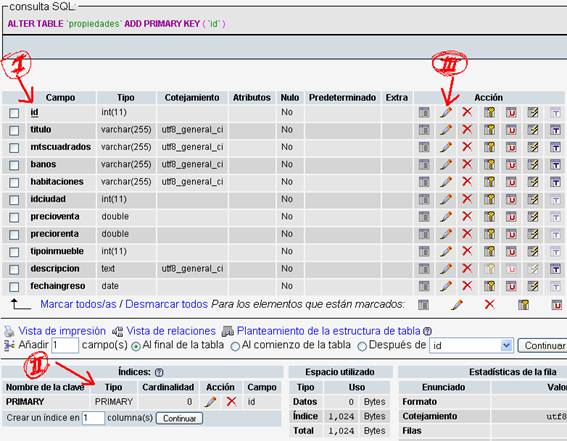
Task: Click unique icon on tipoinmueble row
Action: tap(511, 251)
